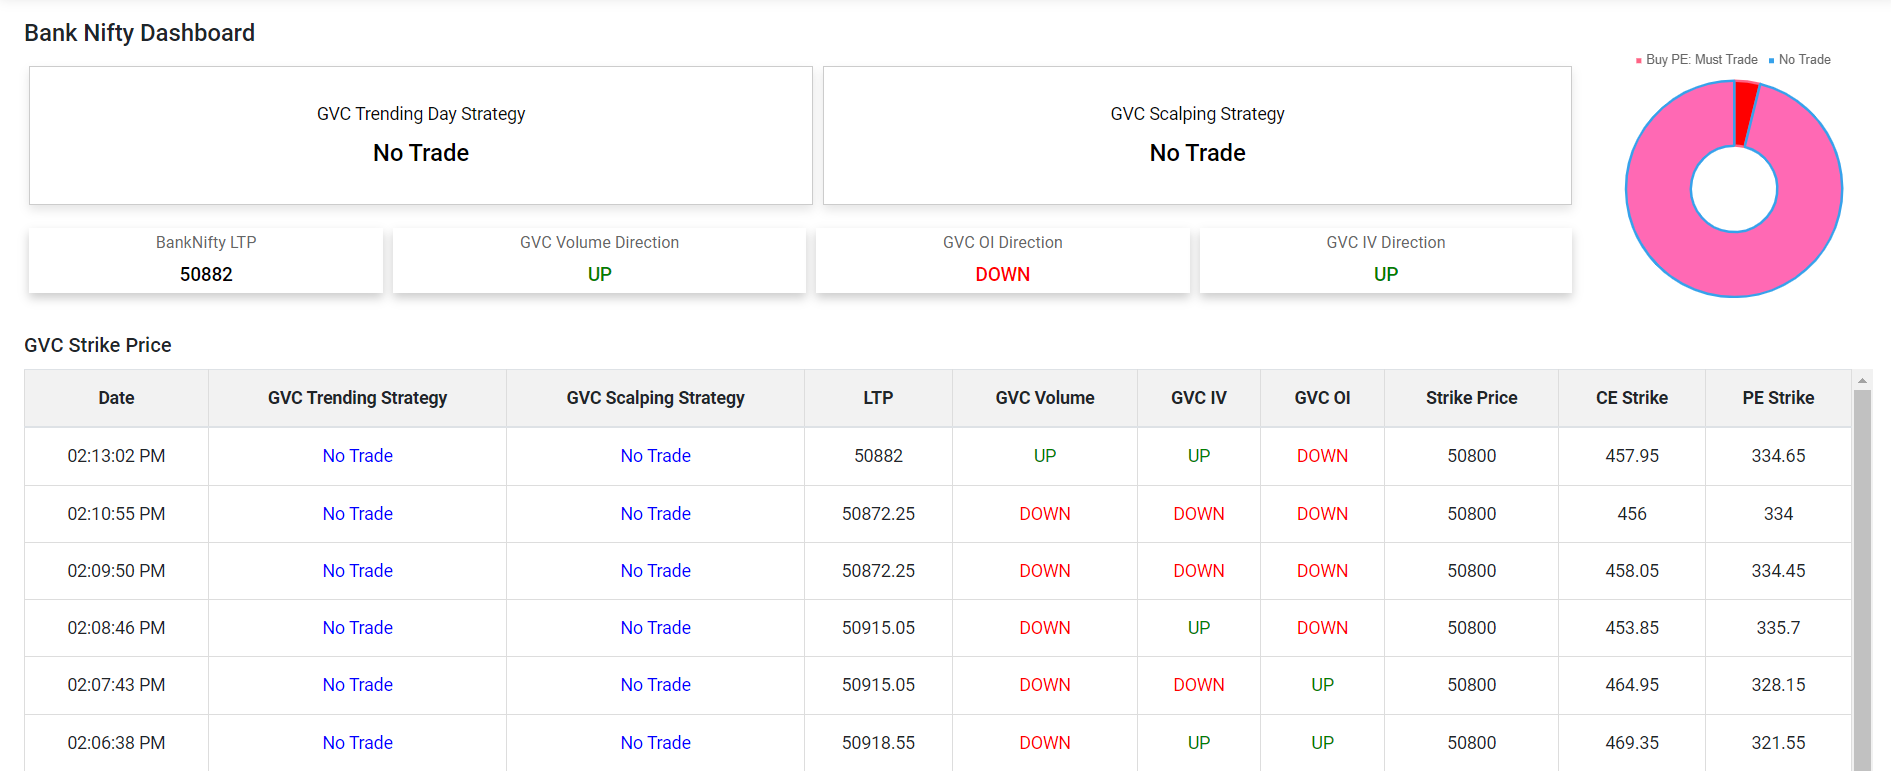Click GVC Volume UP in 02:13:02 row
Image resolution: width=1891 pixels, height=771 pixels.
[1045, 456]
